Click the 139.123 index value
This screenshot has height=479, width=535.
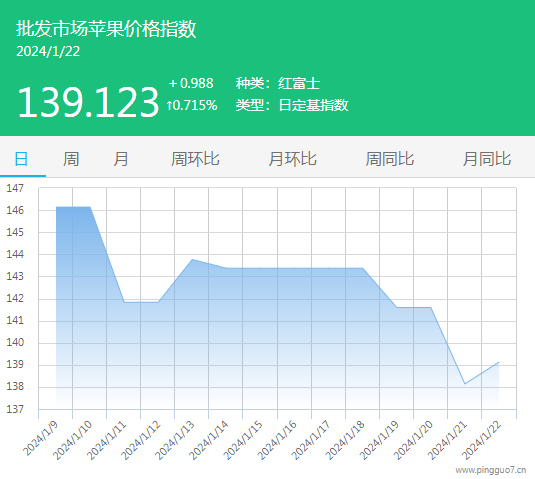88,102
